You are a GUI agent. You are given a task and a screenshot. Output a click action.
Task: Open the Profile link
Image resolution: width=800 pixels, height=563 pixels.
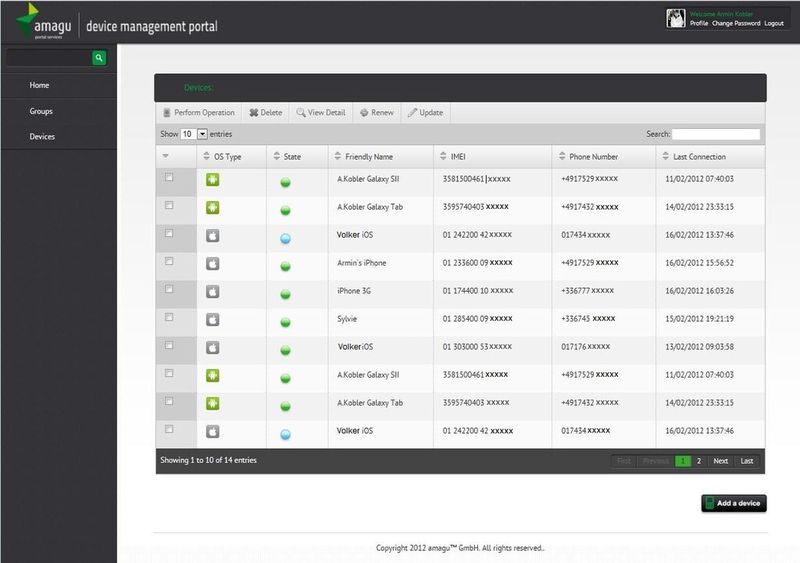point(698,23)
